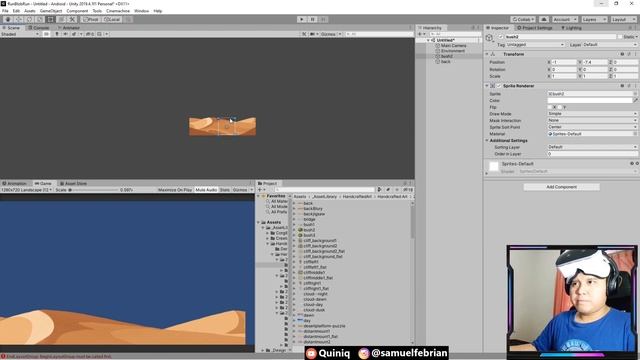The width and height of the screenshot is (640, 360).
Task: Collapse the Untitled scene in Hierarchy
Action: (x=428, y=40)
